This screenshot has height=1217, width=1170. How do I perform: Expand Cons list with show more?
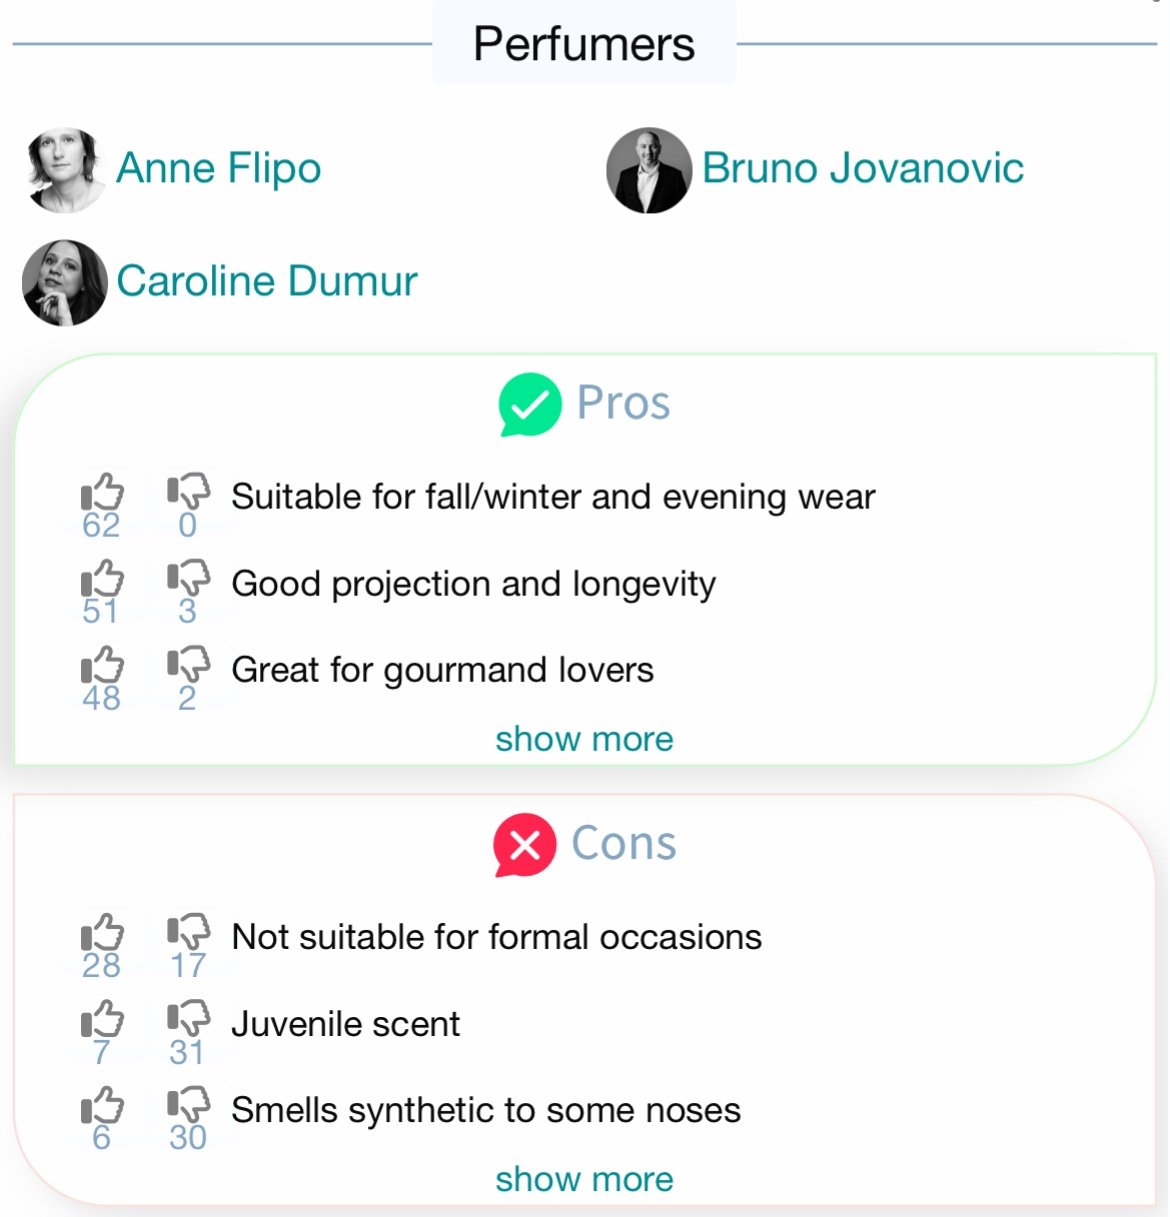click(584, 1179)
